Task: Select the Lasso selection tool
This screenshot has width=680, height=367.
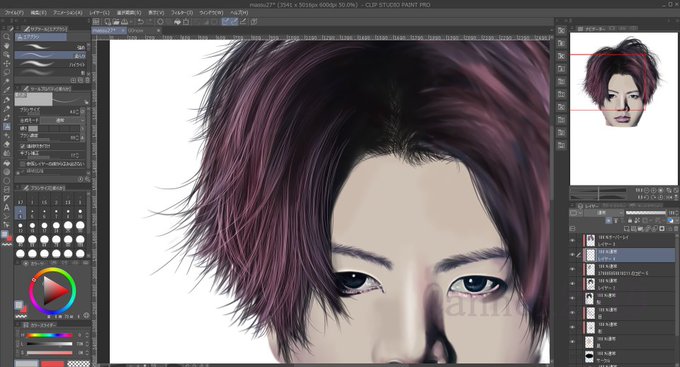Action: tap(7, 72)
